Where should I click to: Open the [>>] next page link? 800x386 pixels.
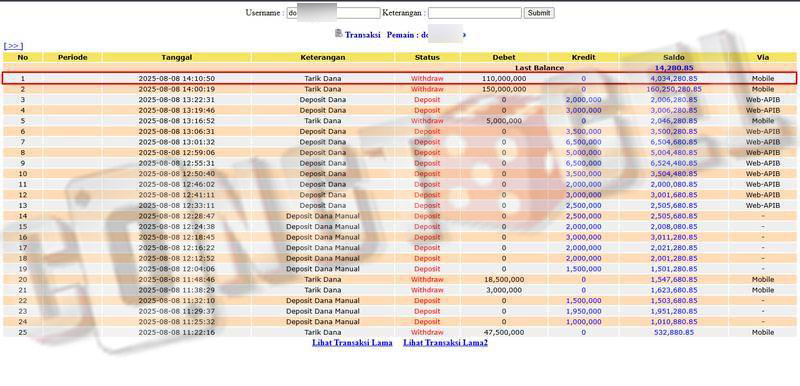pyautogui.click(x=13, y=46)
